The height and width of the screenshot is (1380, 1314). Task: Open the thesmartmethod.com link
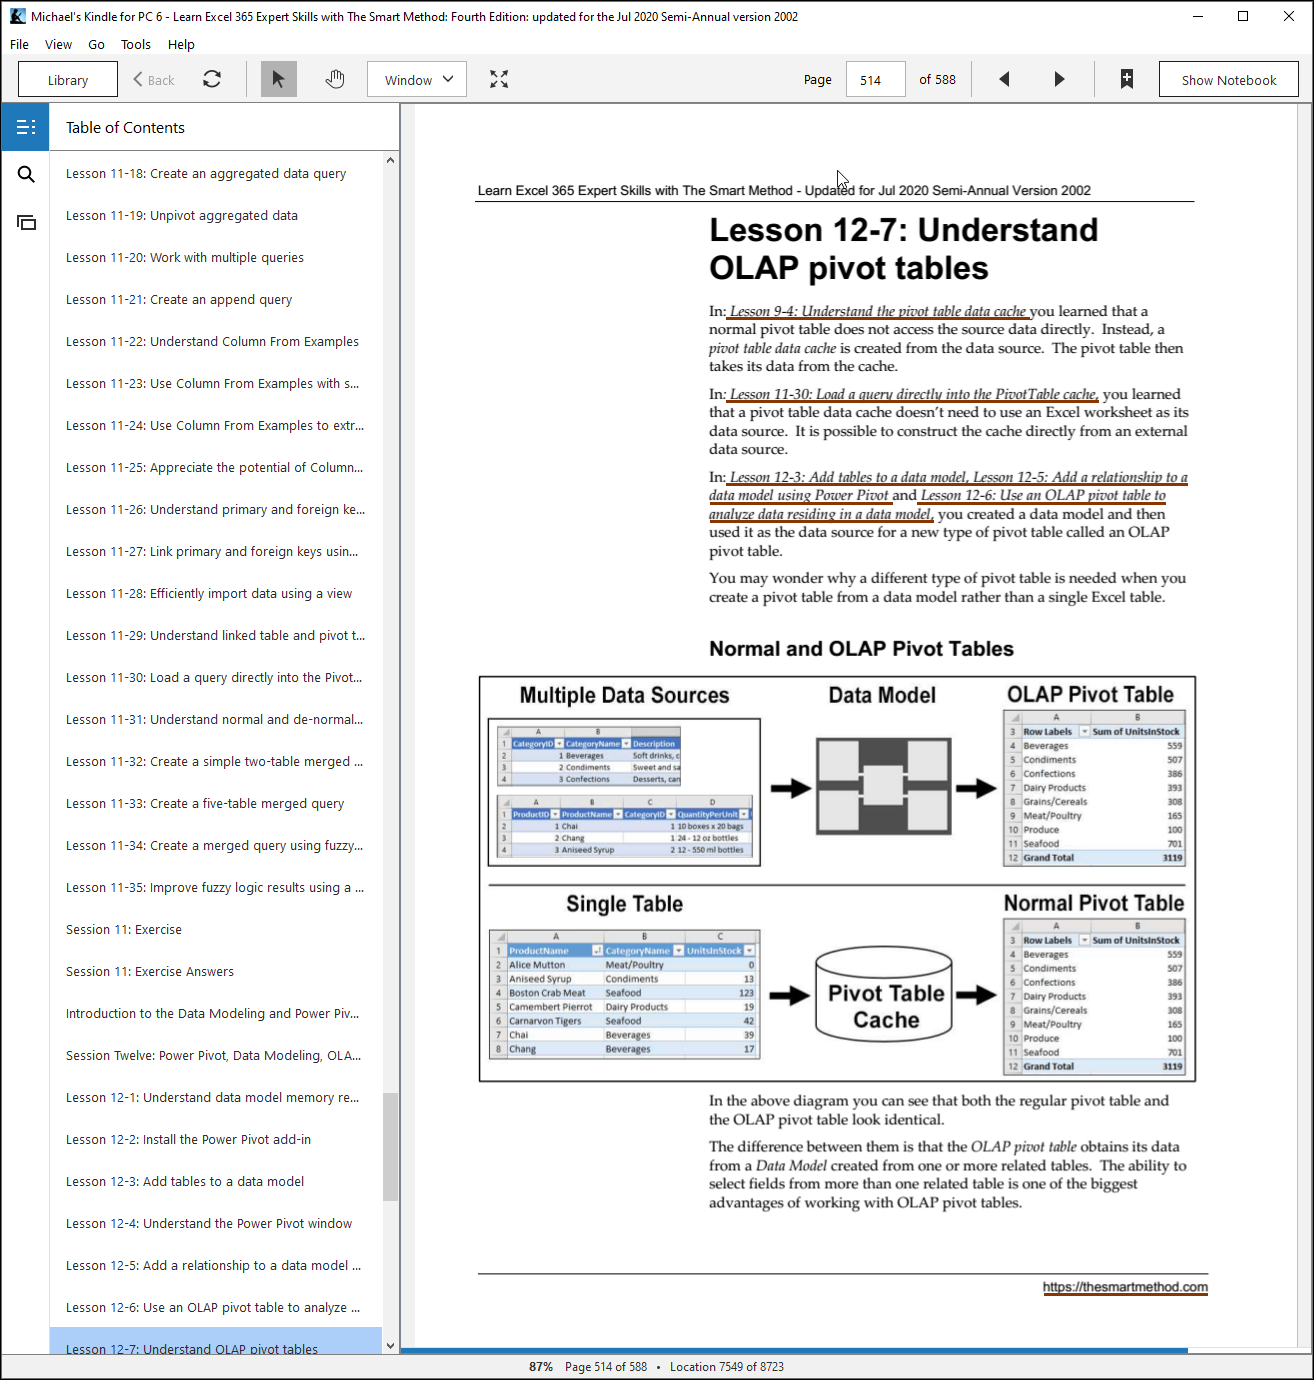click(x=1125, y=1287)
